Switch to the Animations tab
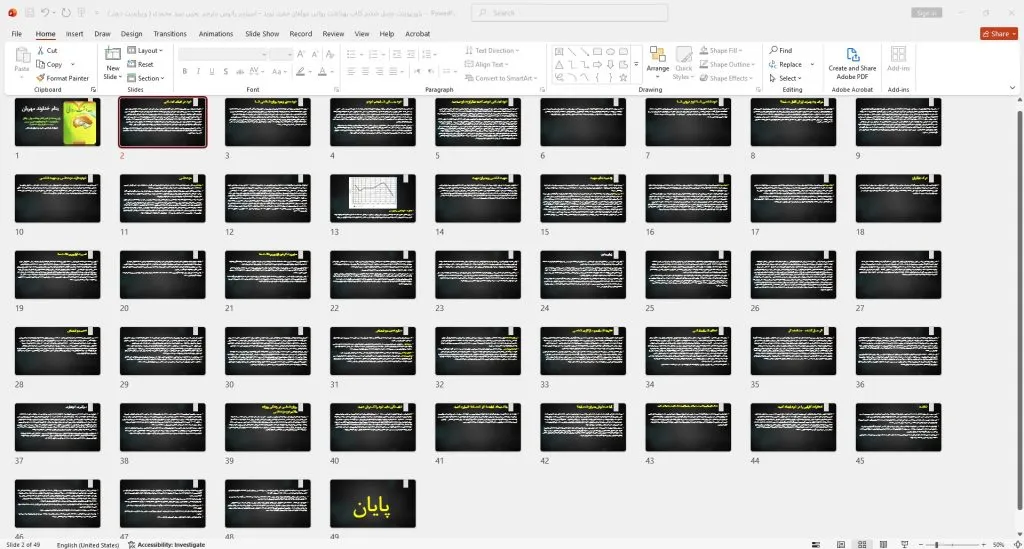1024x549 pixels. (216, 34)
